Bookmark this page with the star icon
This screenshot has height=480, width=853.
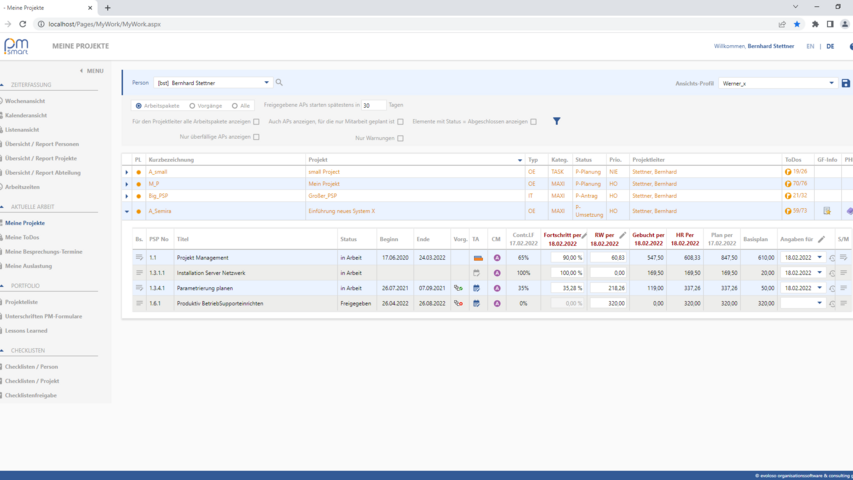797,24
